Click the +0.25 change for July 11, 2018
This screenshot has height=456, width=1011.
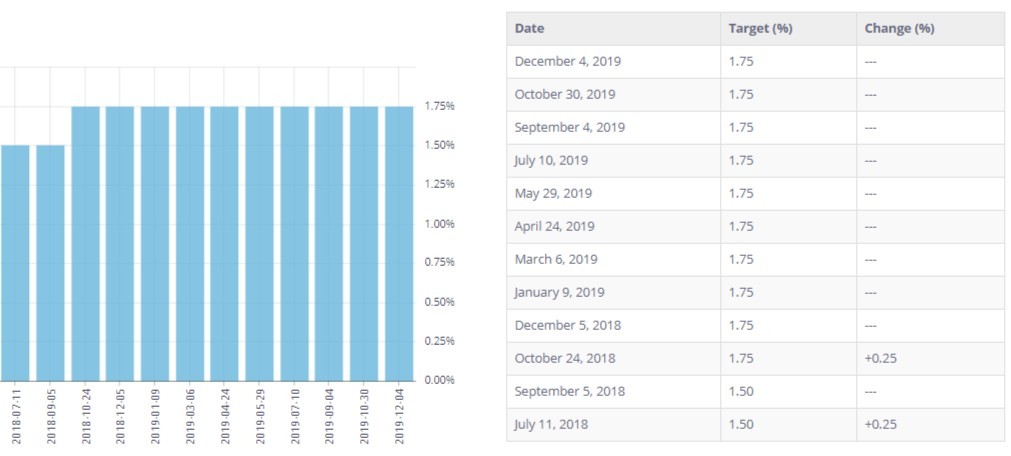[880, 424]
